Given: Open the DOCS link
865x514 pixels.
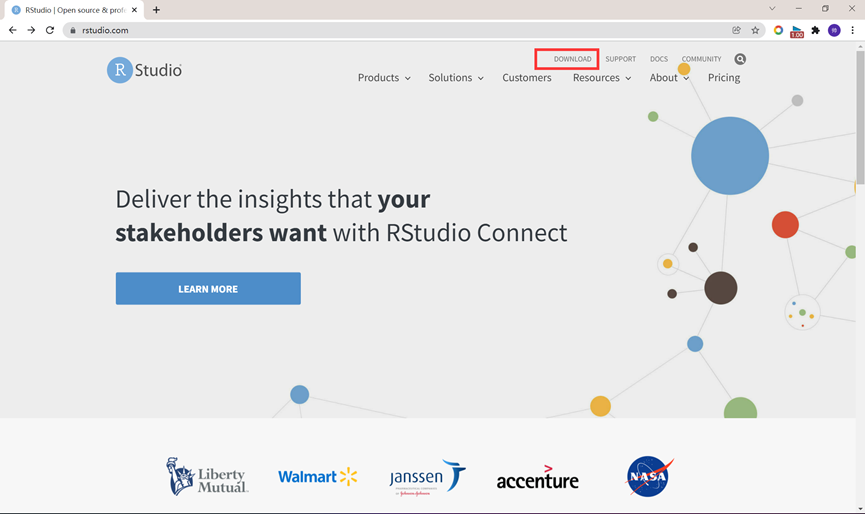Looking at the screenshot, I should [x=659, y=59].
